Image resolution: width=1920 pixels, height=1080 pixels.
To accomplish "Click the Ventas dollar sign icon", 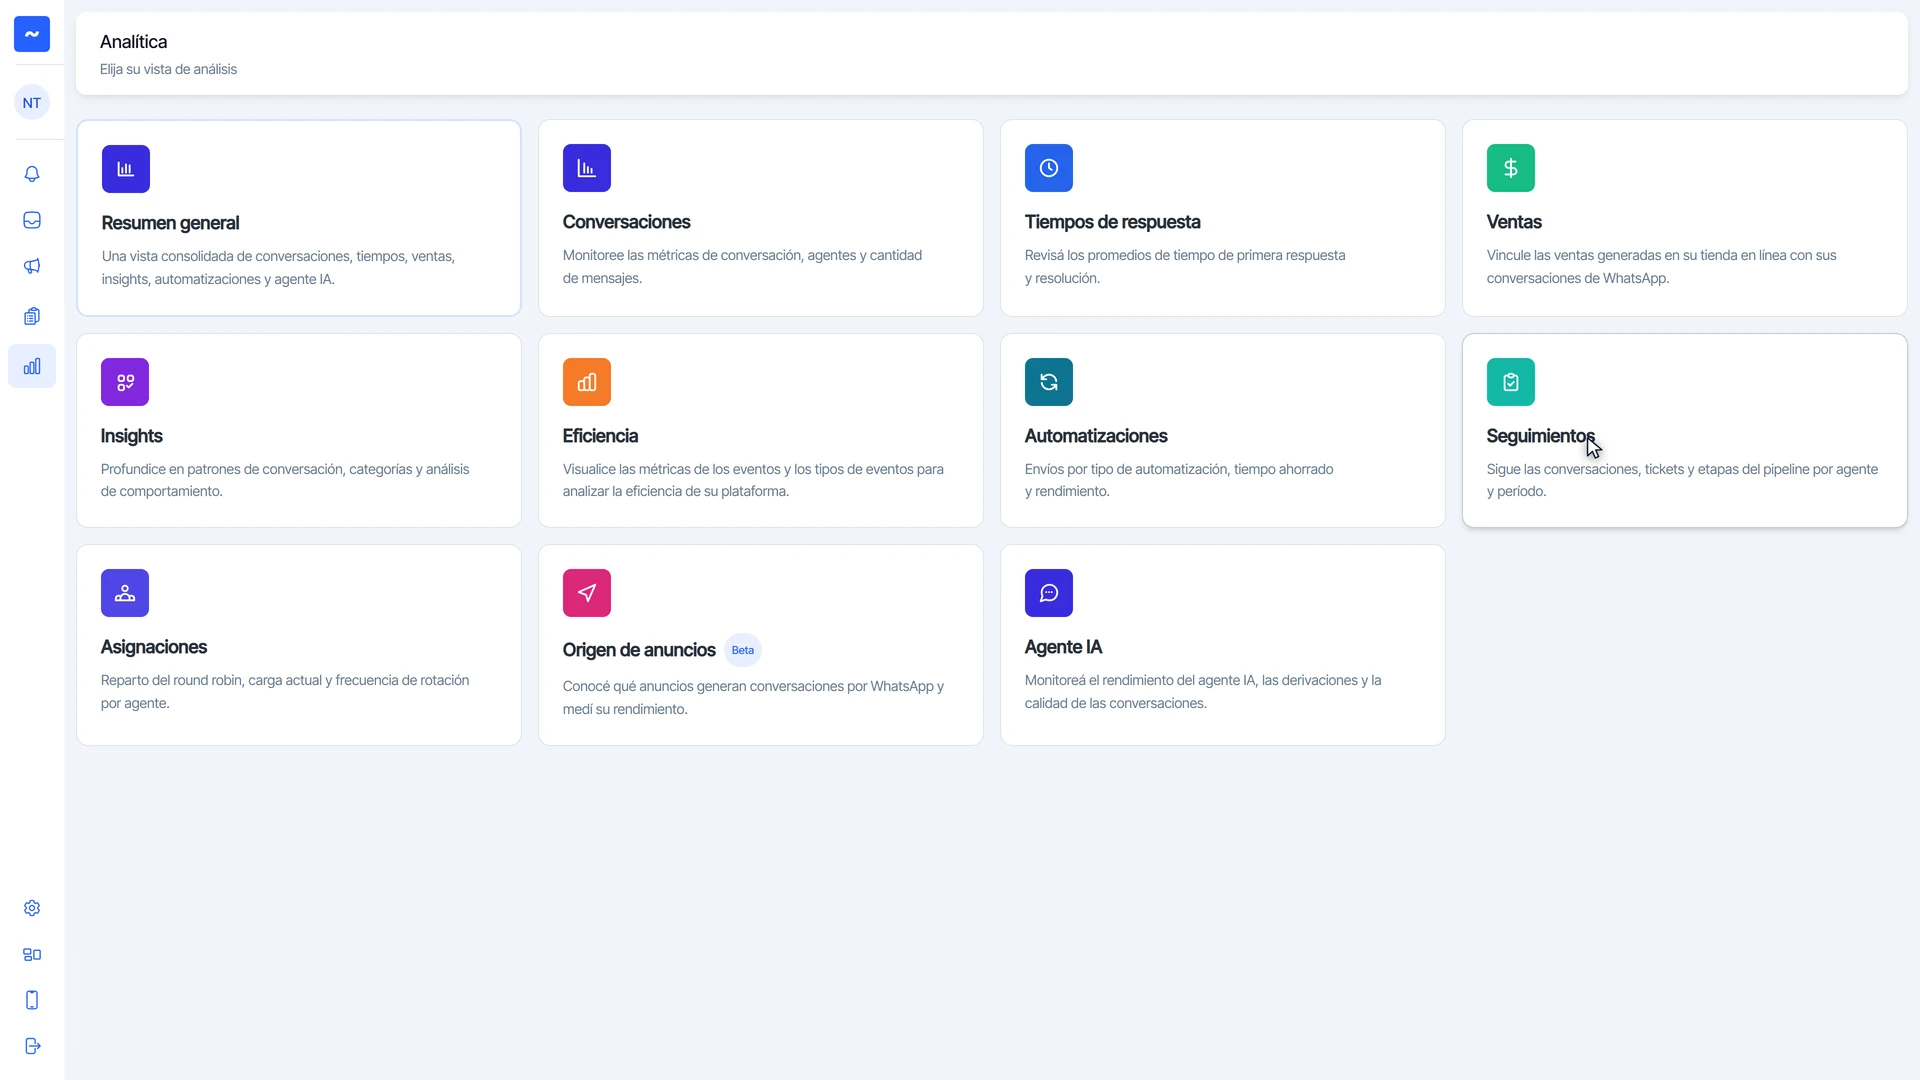I will click(1511, 168).
